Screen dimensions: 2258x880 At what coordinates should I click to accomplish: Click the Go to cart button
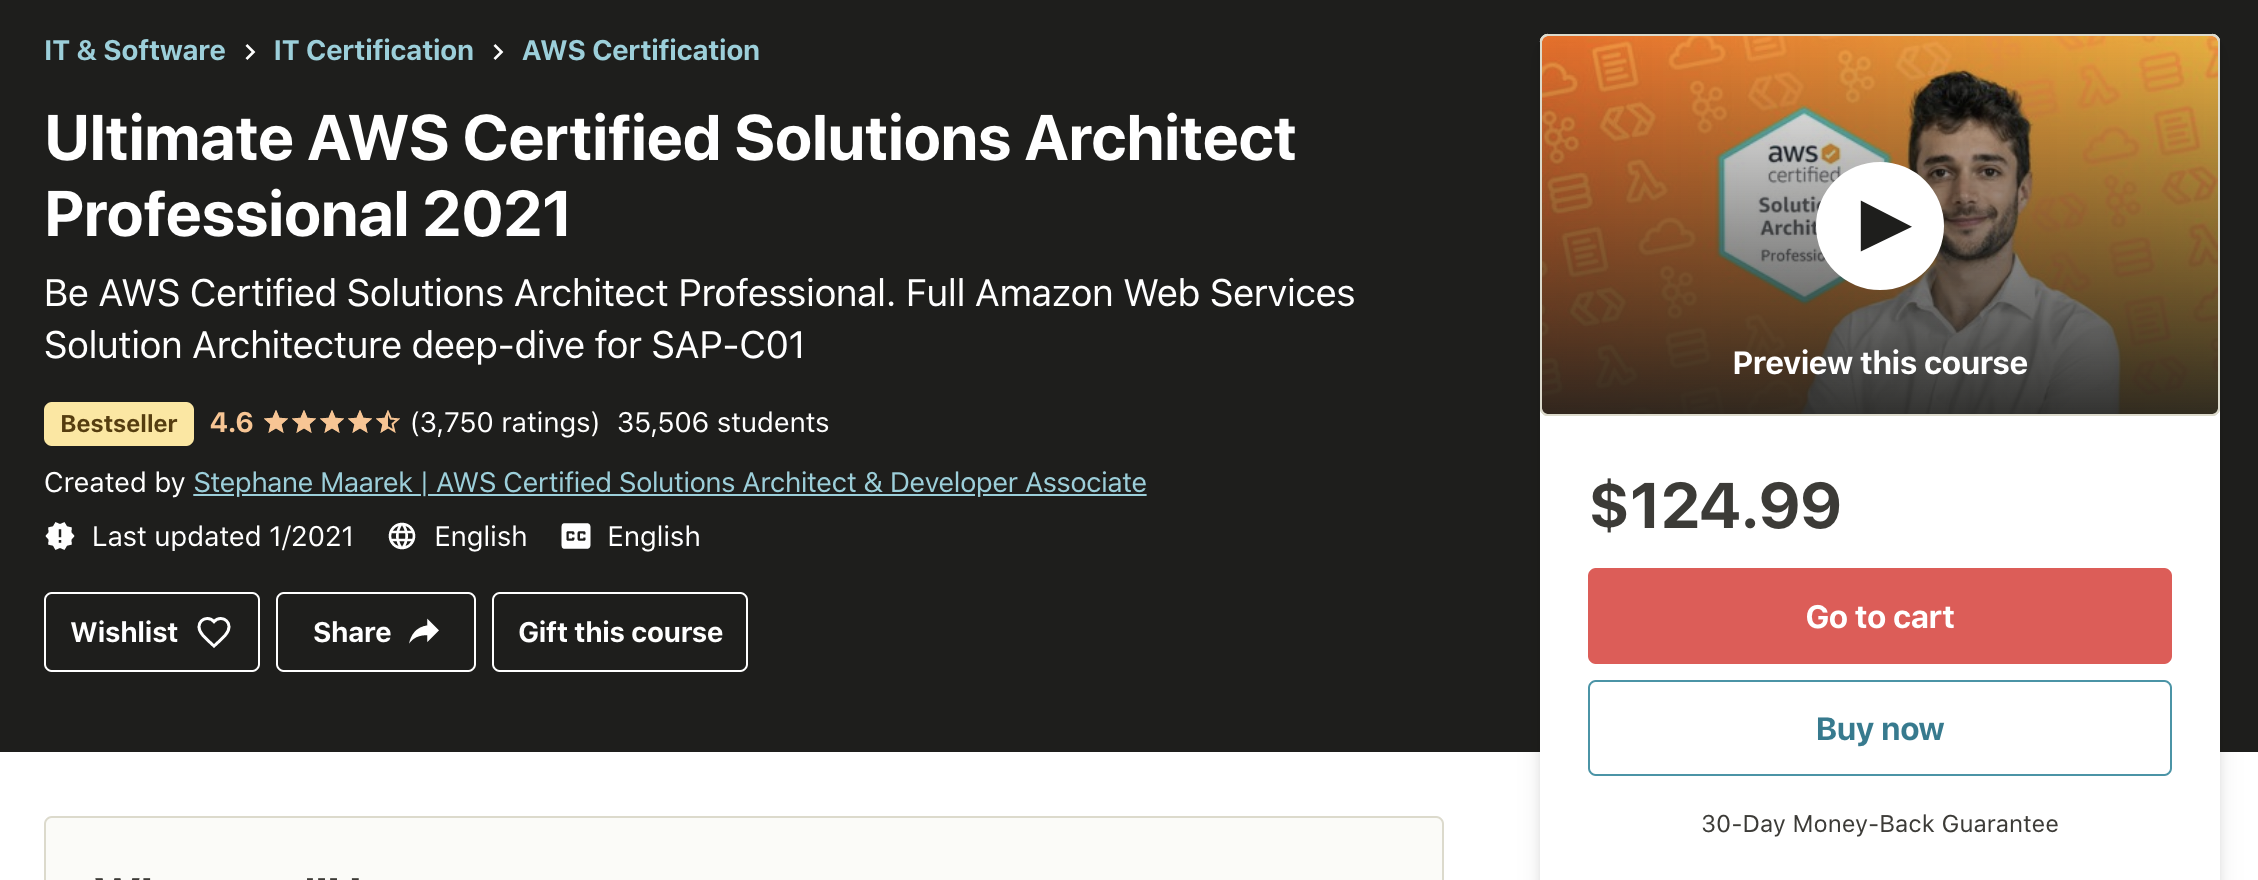pos(1880,616)
